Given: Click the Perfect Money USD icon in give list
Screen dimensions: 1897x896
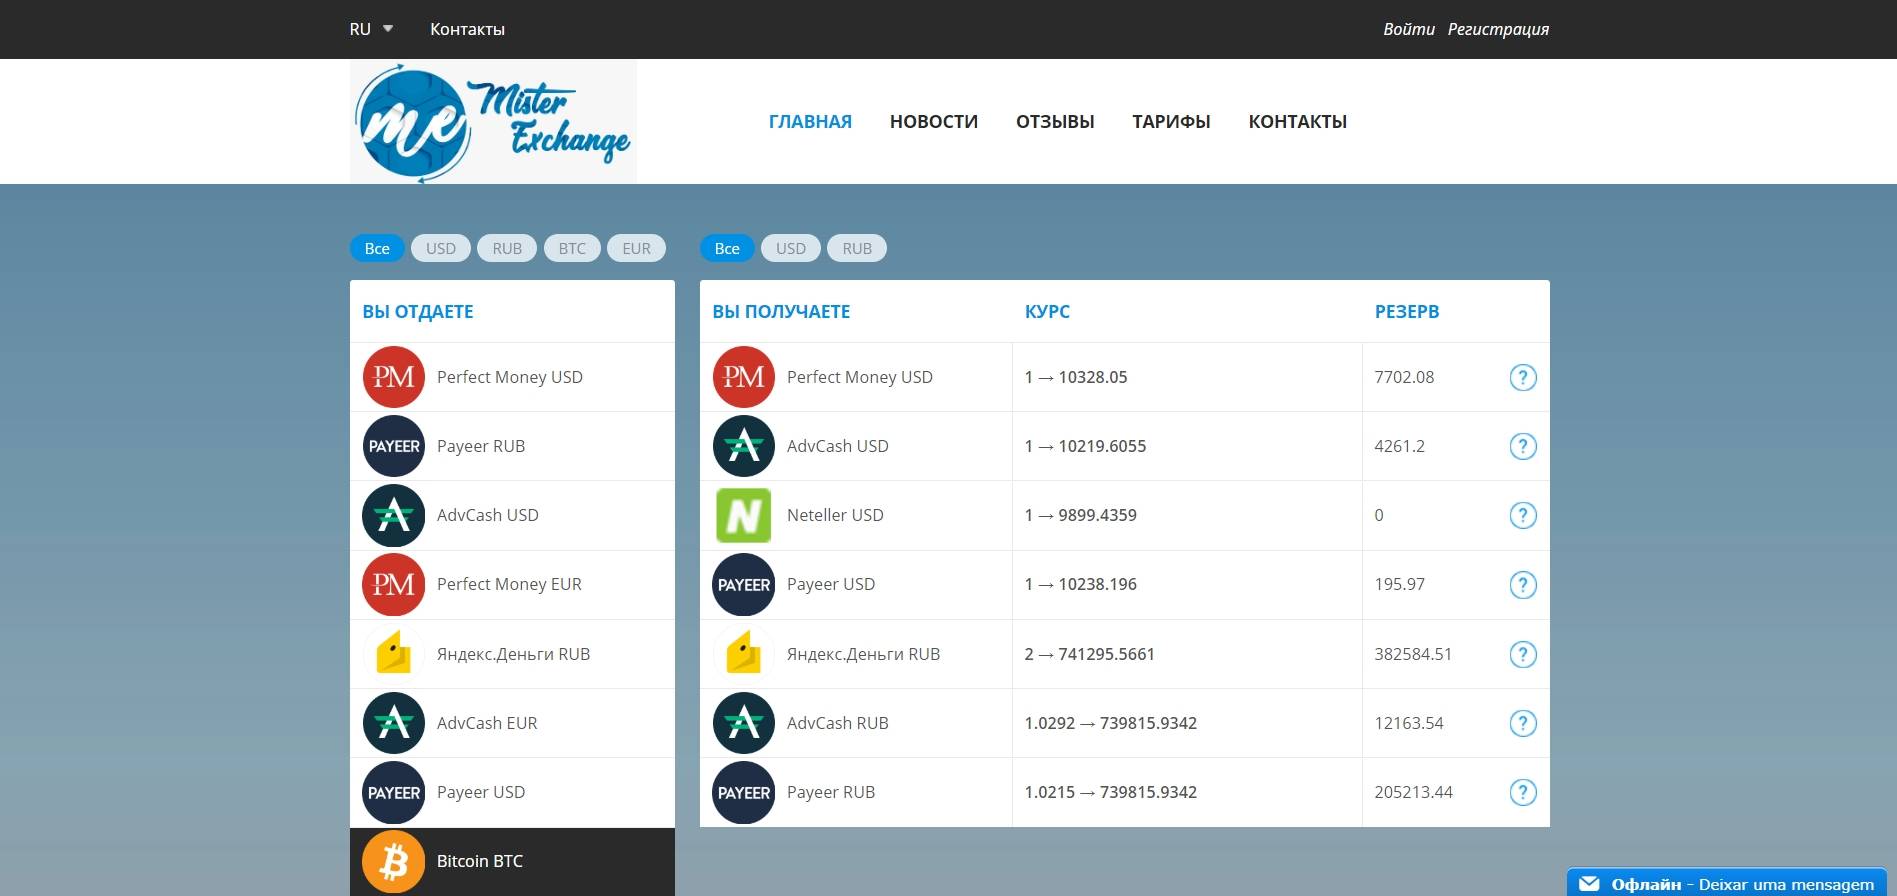Looking at the screenshot, I should pos(393,377).
